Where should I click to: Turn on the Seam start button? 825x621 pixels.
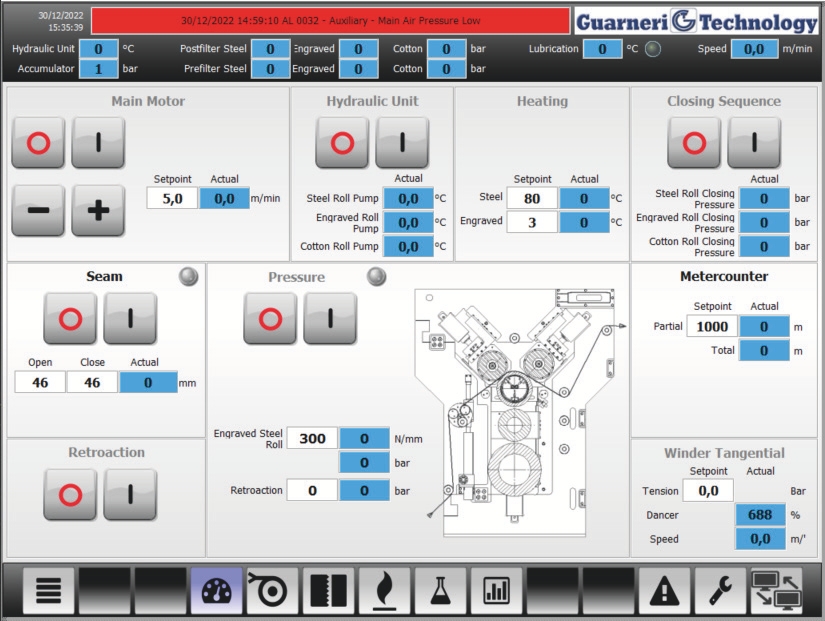pos(130,318)
